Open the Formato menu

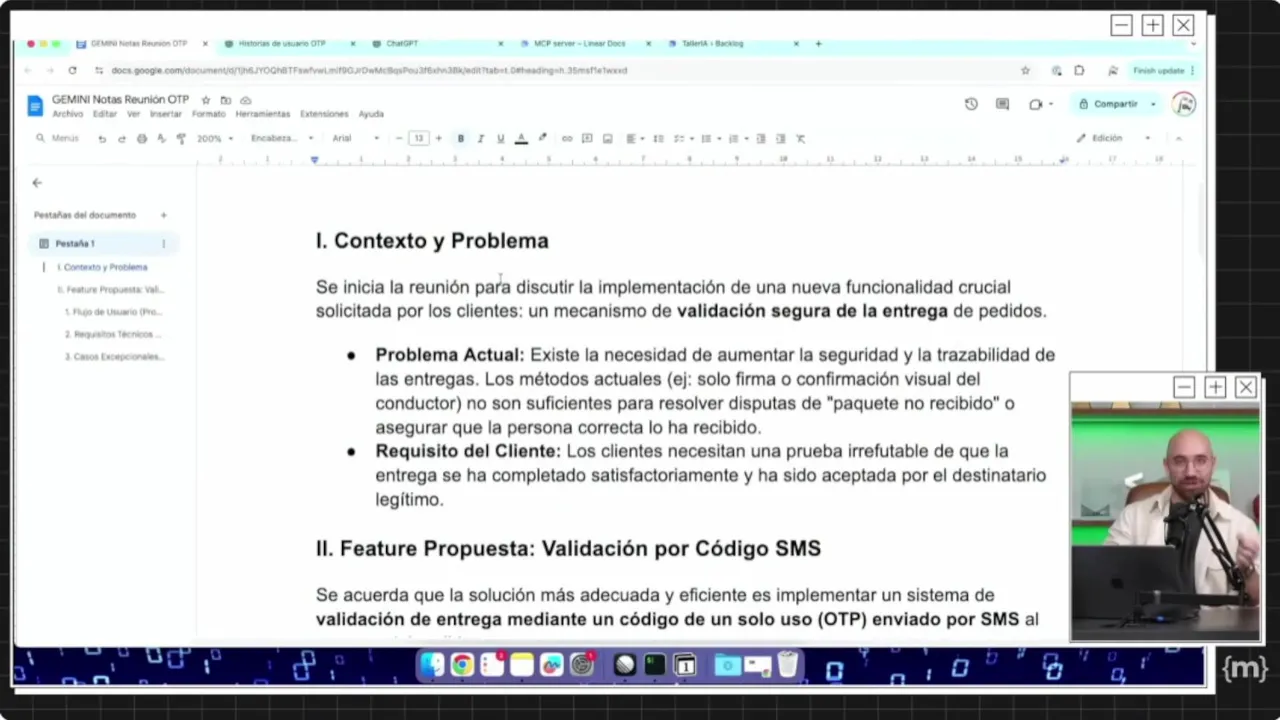click(x=209, y=114)
